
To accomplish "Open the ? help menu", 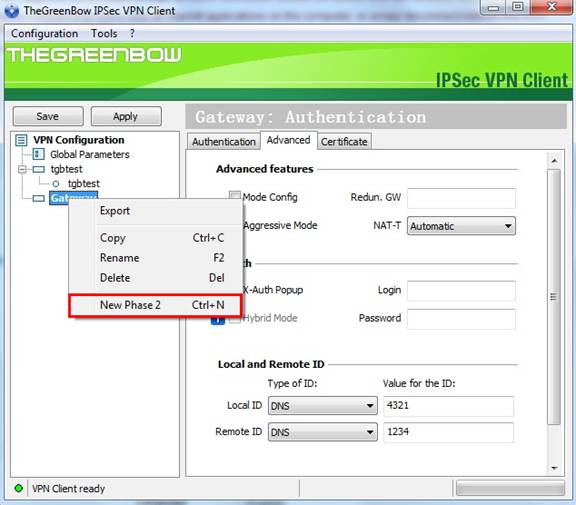I will [132, 33].
